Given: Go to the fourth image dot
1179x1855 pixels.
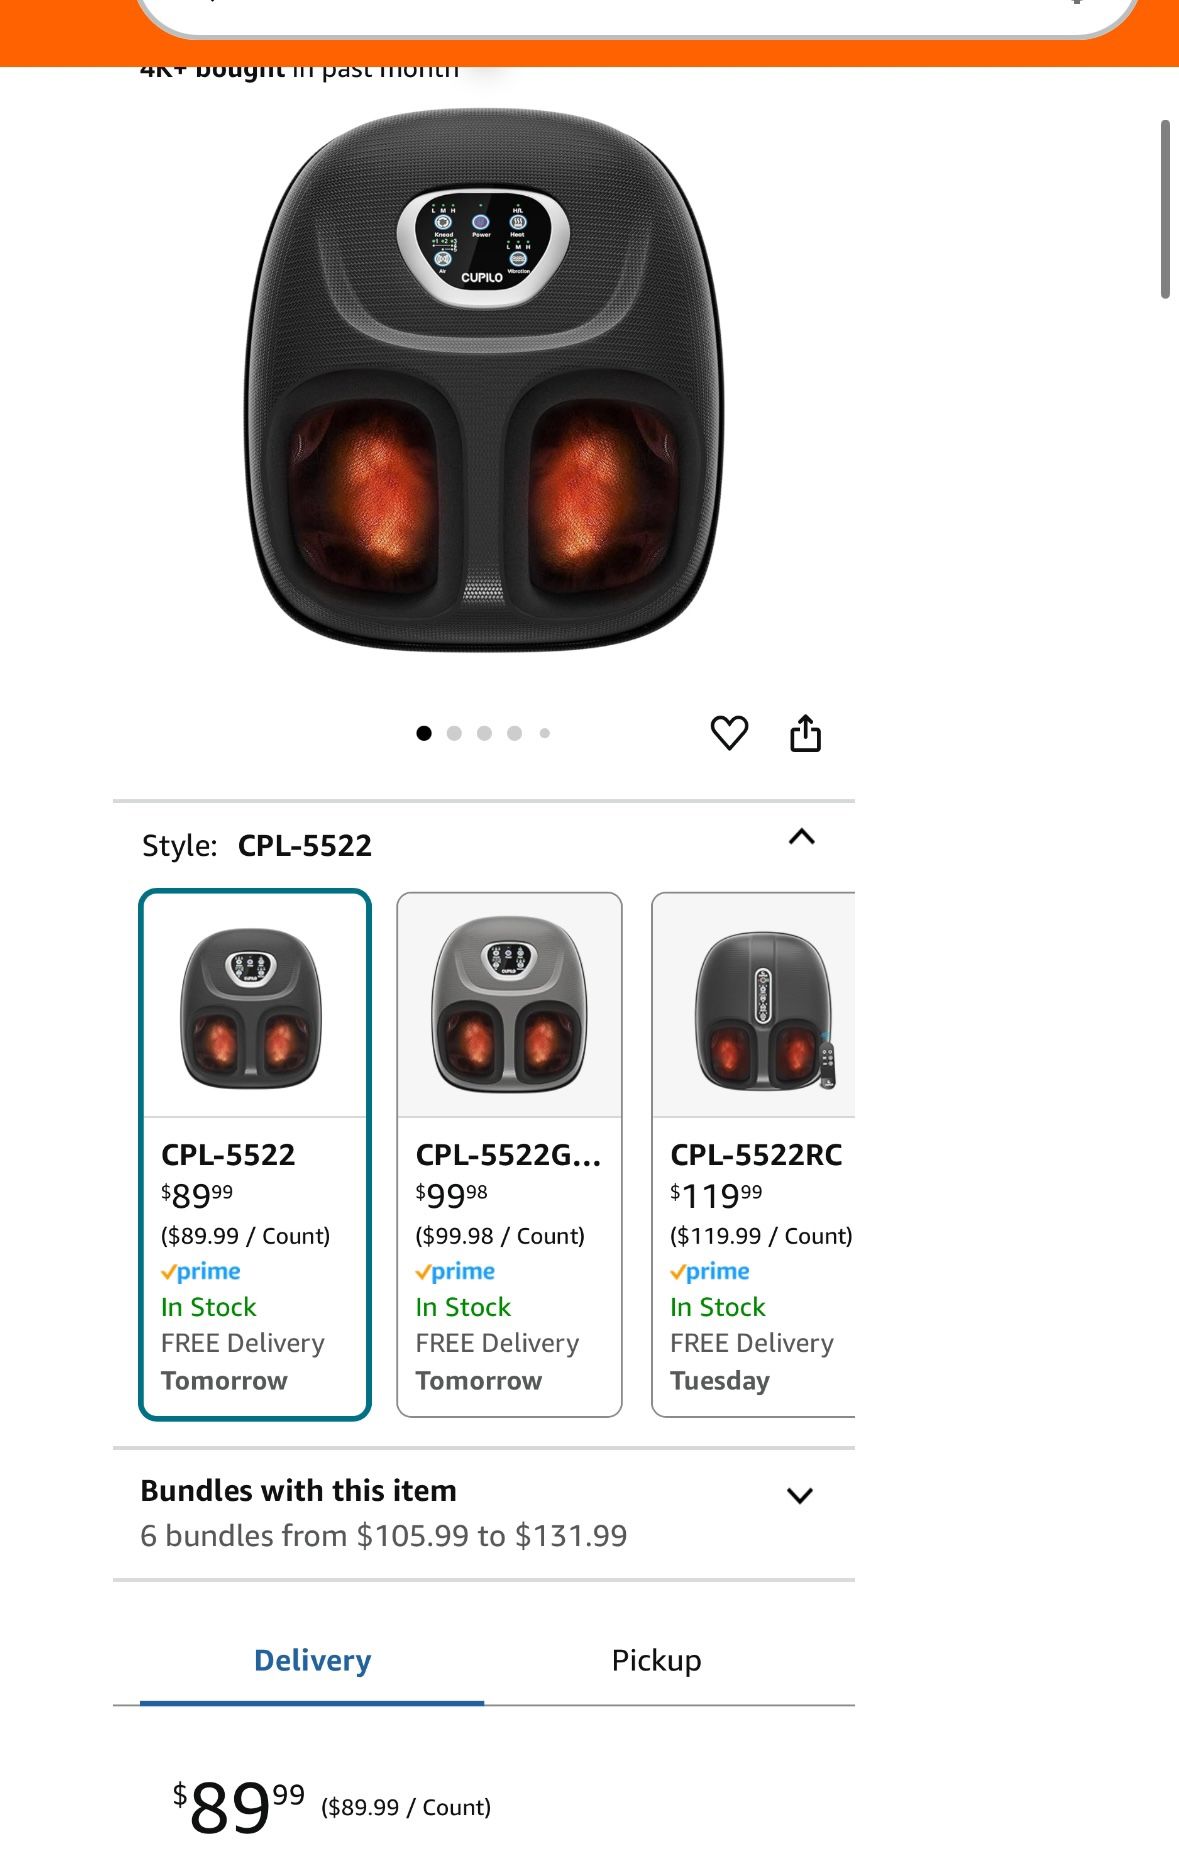Looking at the screenshot, I should 514,733.
